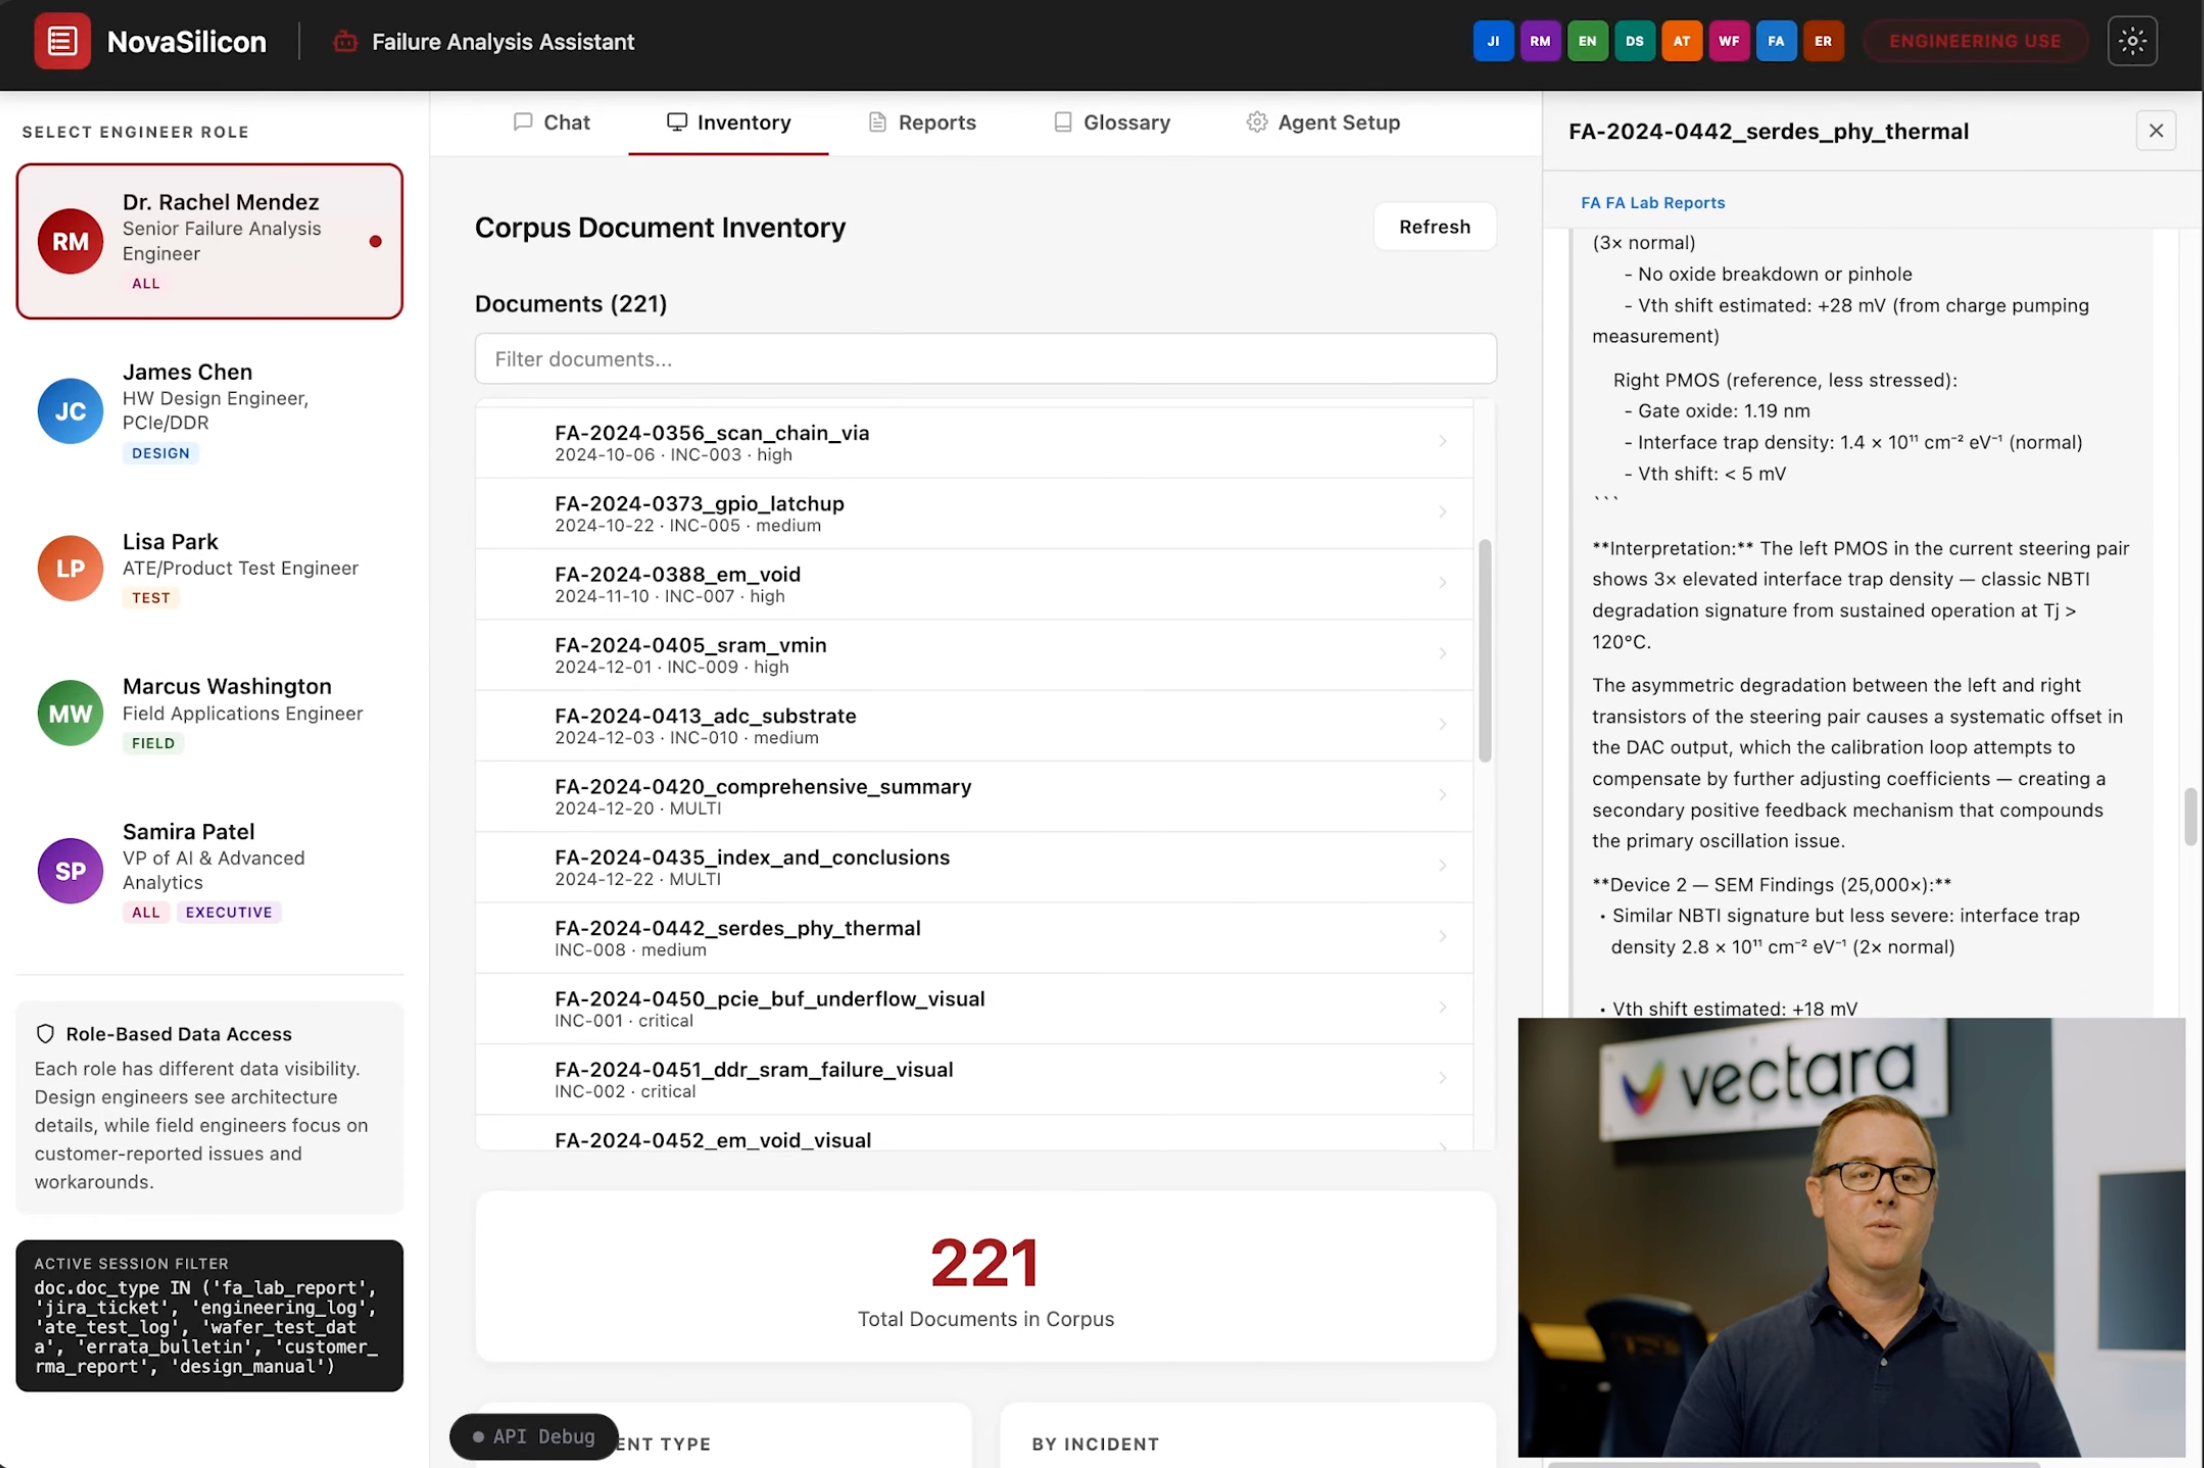Open the Agent Setup tab
The width and height of the screenshot is (2204, 1468).
click(1323, 122)
